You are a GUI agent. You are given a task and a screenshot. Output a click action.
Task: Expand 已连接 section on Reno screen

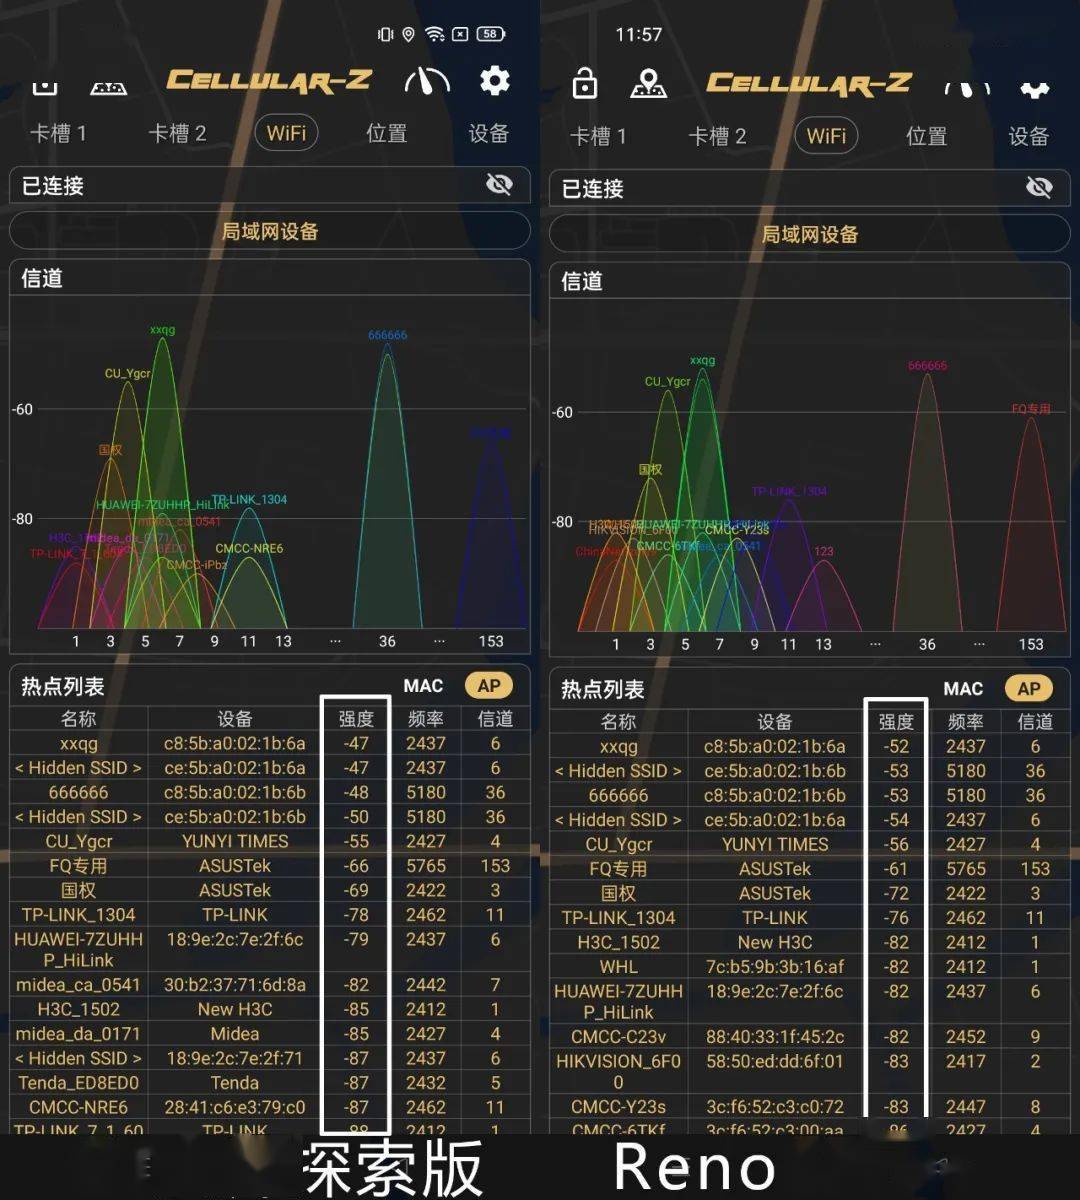pyautogui.click(x=810, y=188)
